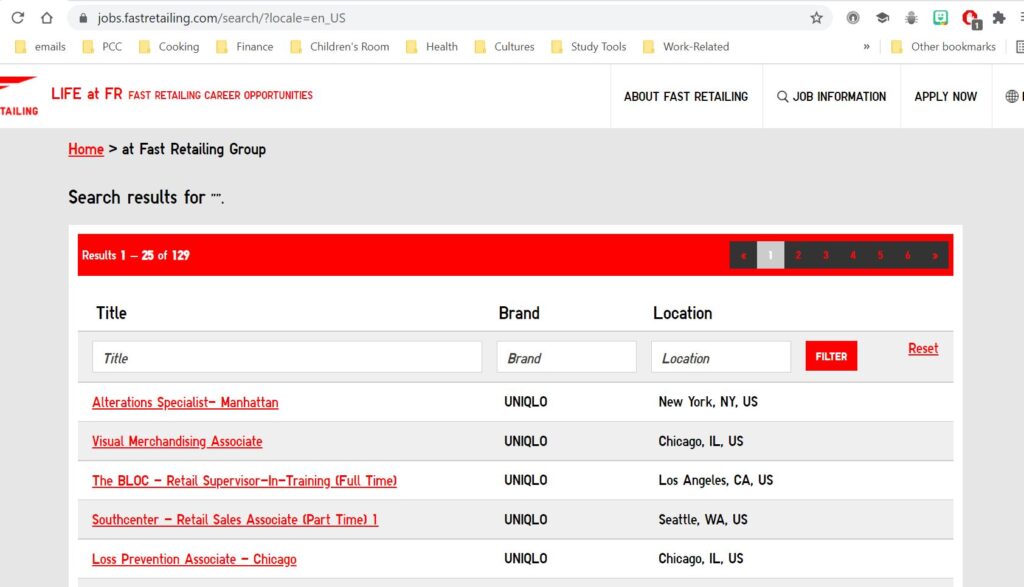This screenshot has height=587, width=1024.
Task: Sort by the Brand column header
Action: point(519,313)
